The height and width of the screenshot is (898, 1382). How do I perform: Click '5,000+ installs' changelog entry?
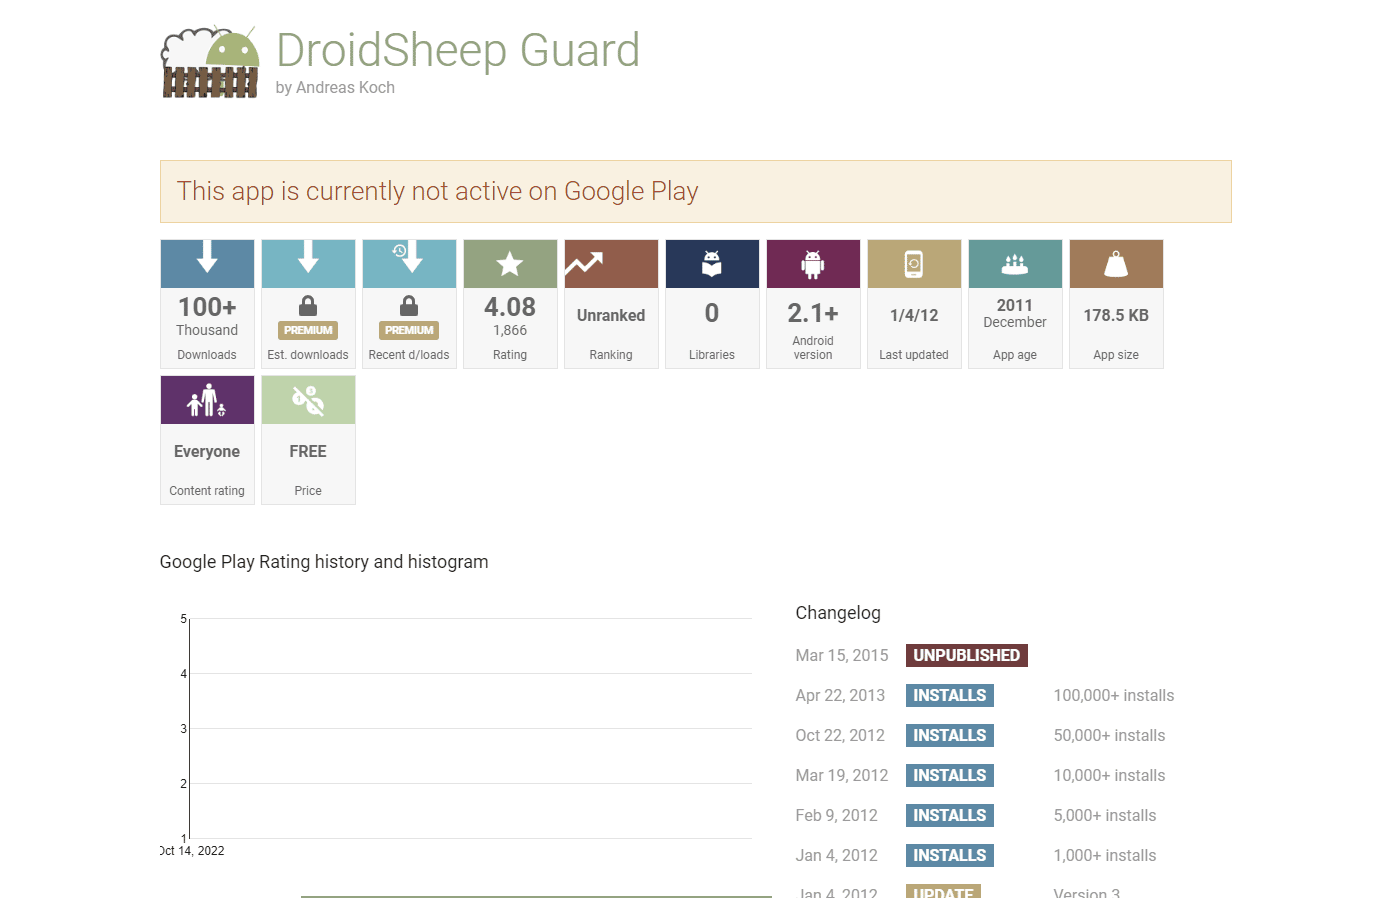1105,815
